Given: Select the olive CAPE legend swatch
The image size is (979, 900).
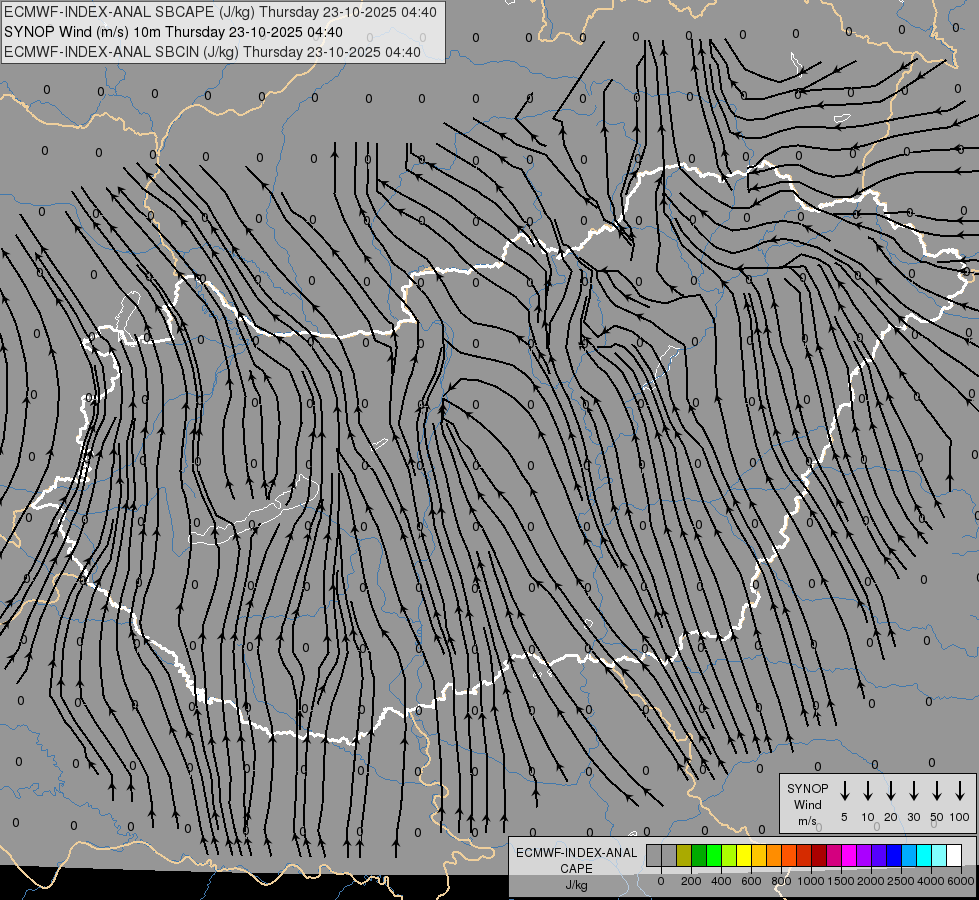Looking at the screenshot, I should pos(684,855).
